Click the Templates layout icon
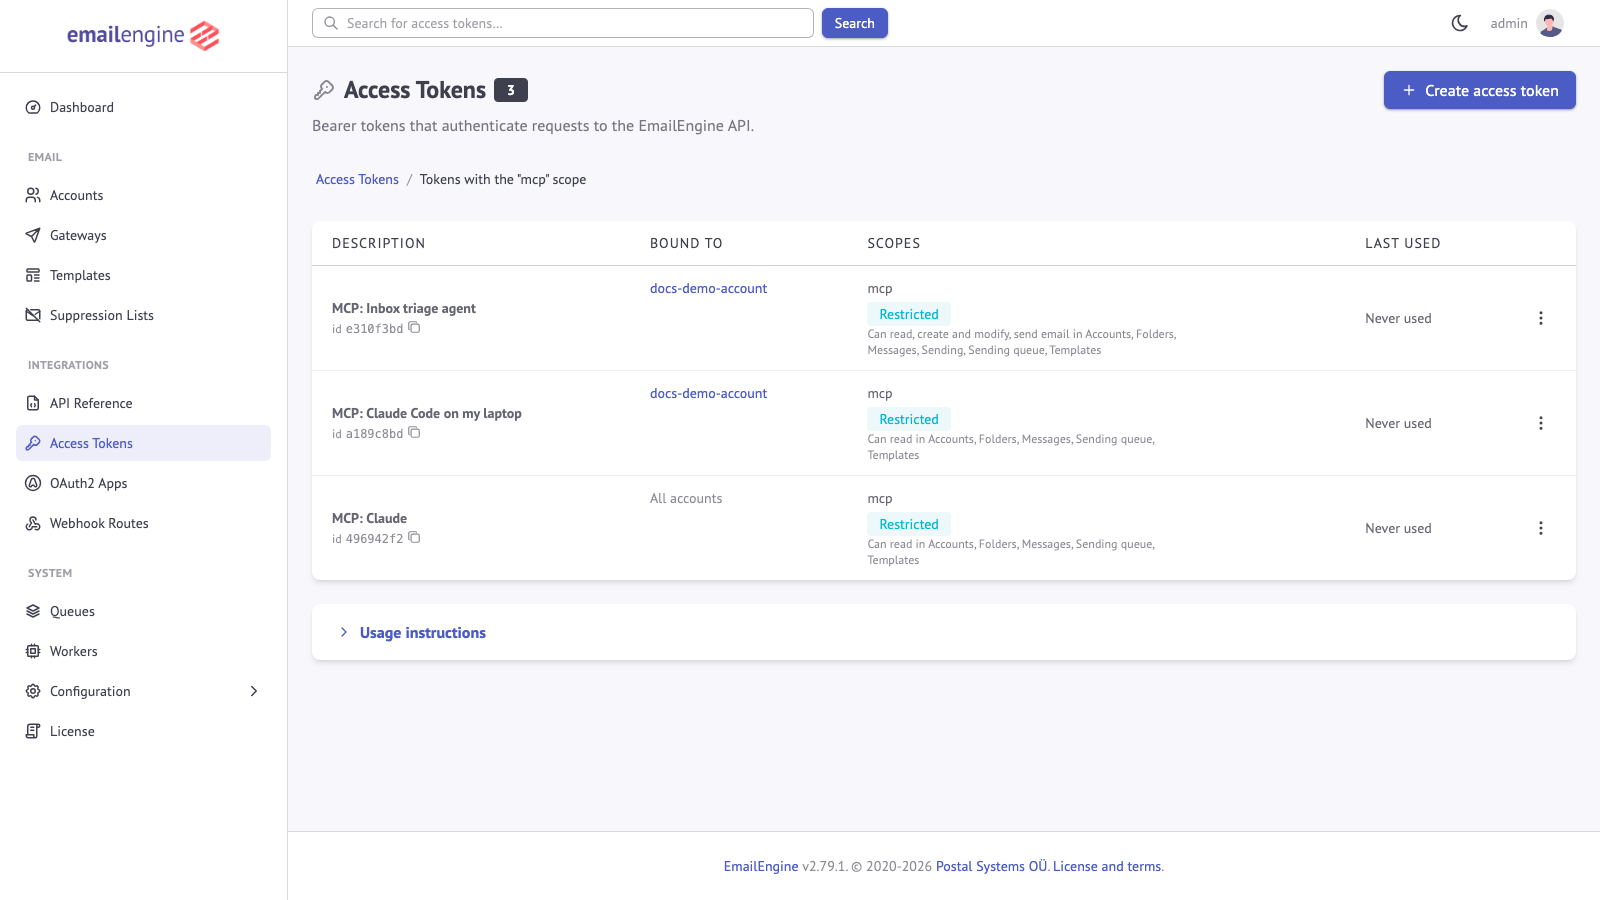This screenshot has width=1600, height=900. click(x=33, y=275)
